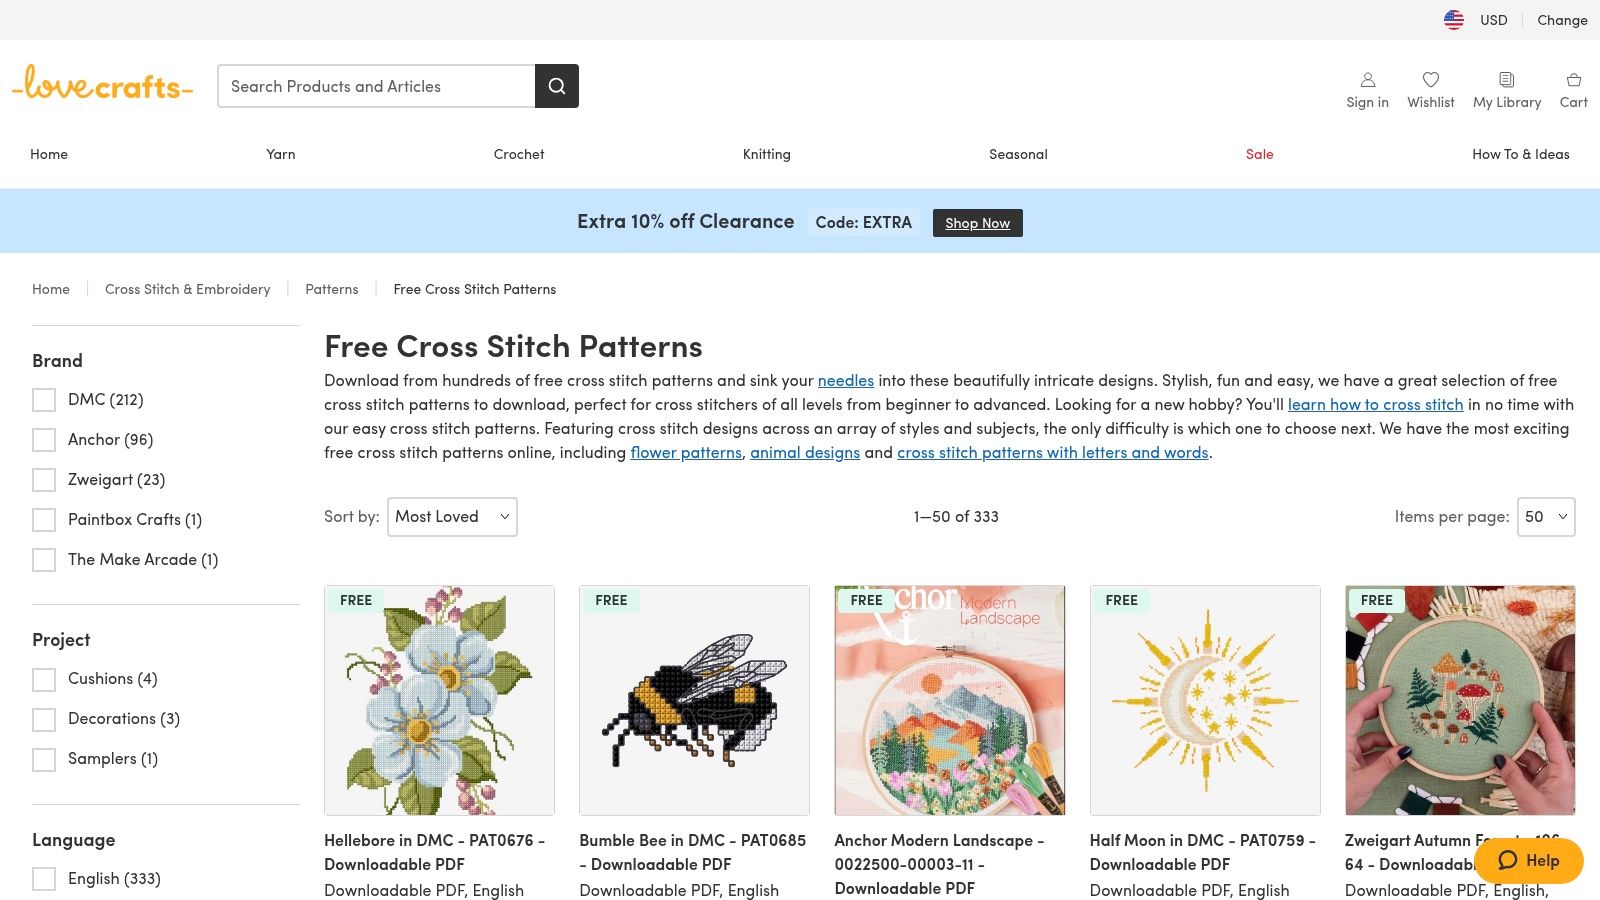The width and height of the screenshot is (1600, 900).
Task: Open the shopping Cart icon
Action: pyautogui.click(x=1573, y=80)
